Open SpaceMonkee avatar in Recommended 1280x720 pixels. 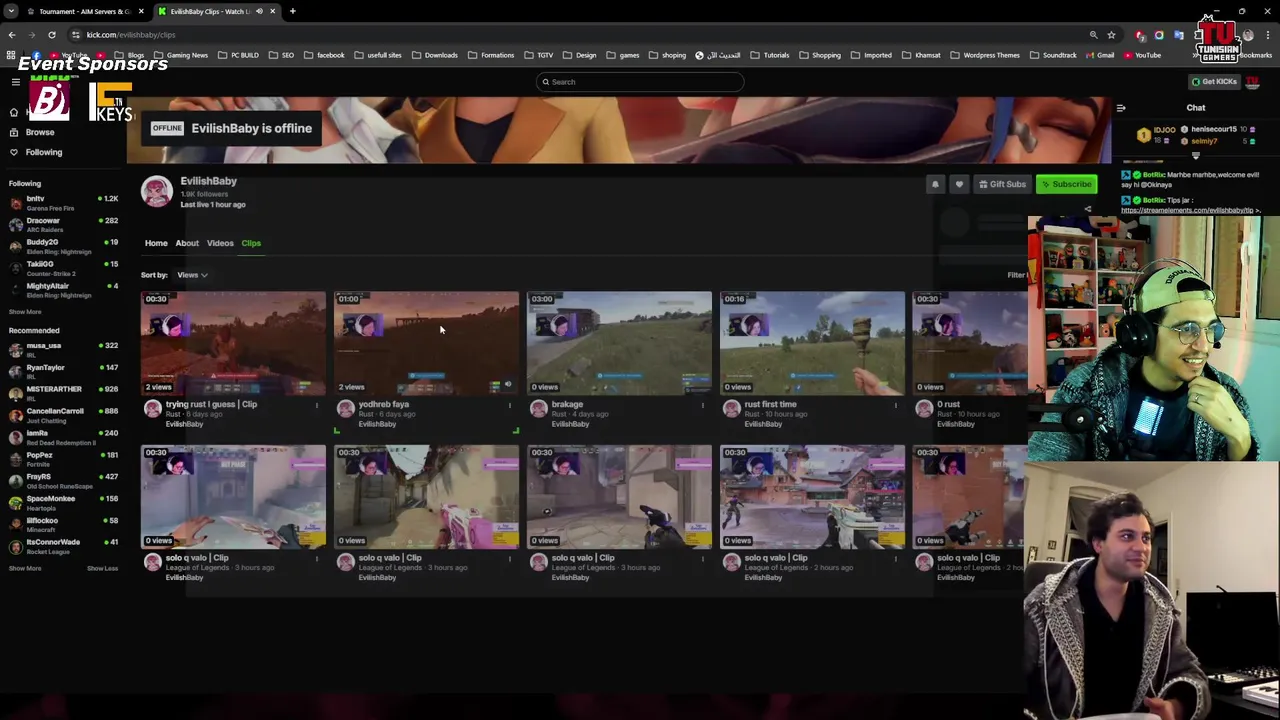click(x=15, y=502)
